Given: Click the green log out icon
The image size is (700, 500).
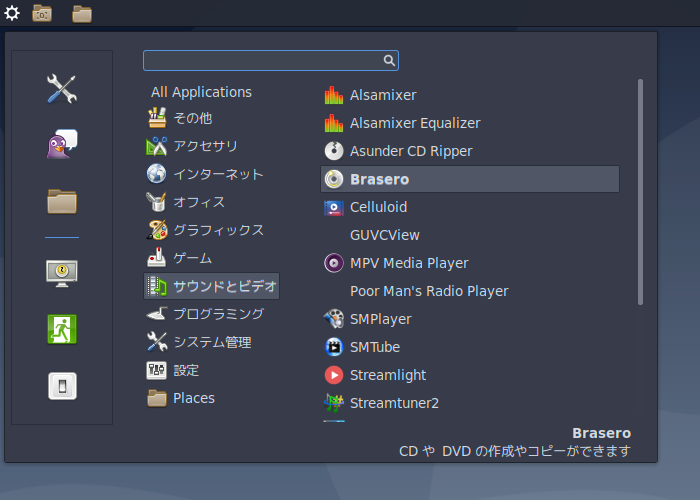Looking at the screenshot, I should coord(62,329).
